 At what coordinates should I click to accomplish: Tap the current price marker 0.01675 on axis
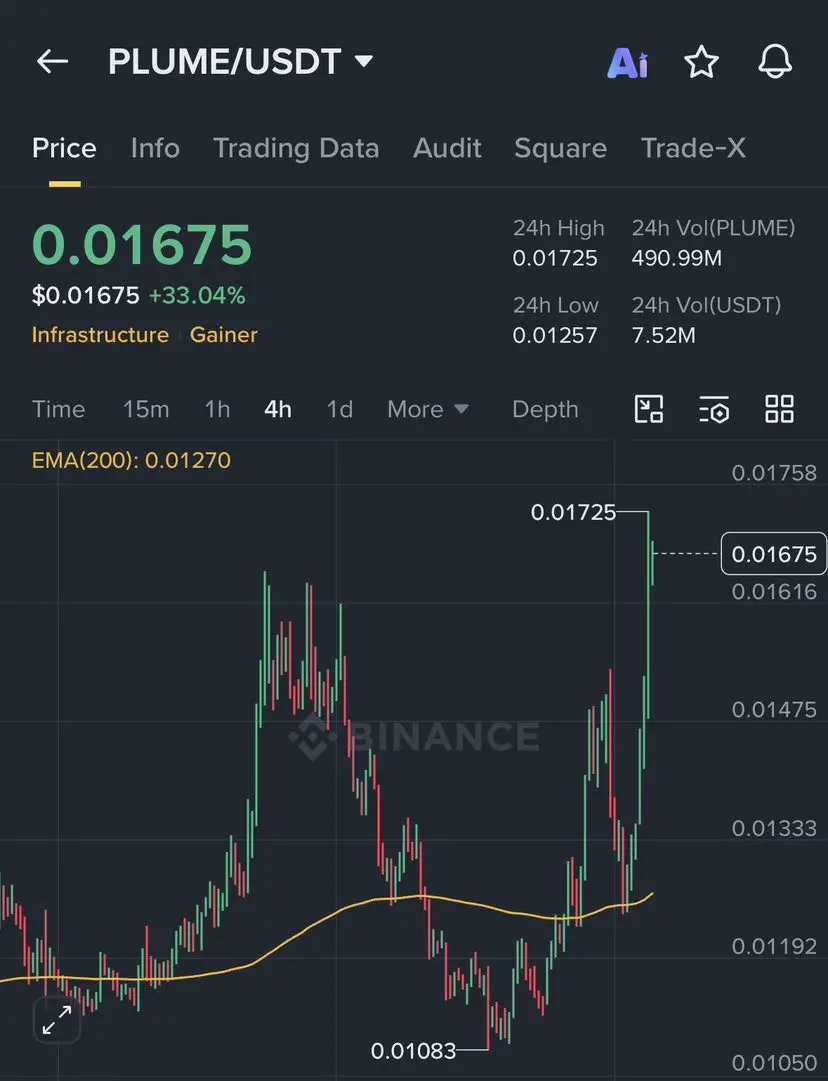pos(774,554)
